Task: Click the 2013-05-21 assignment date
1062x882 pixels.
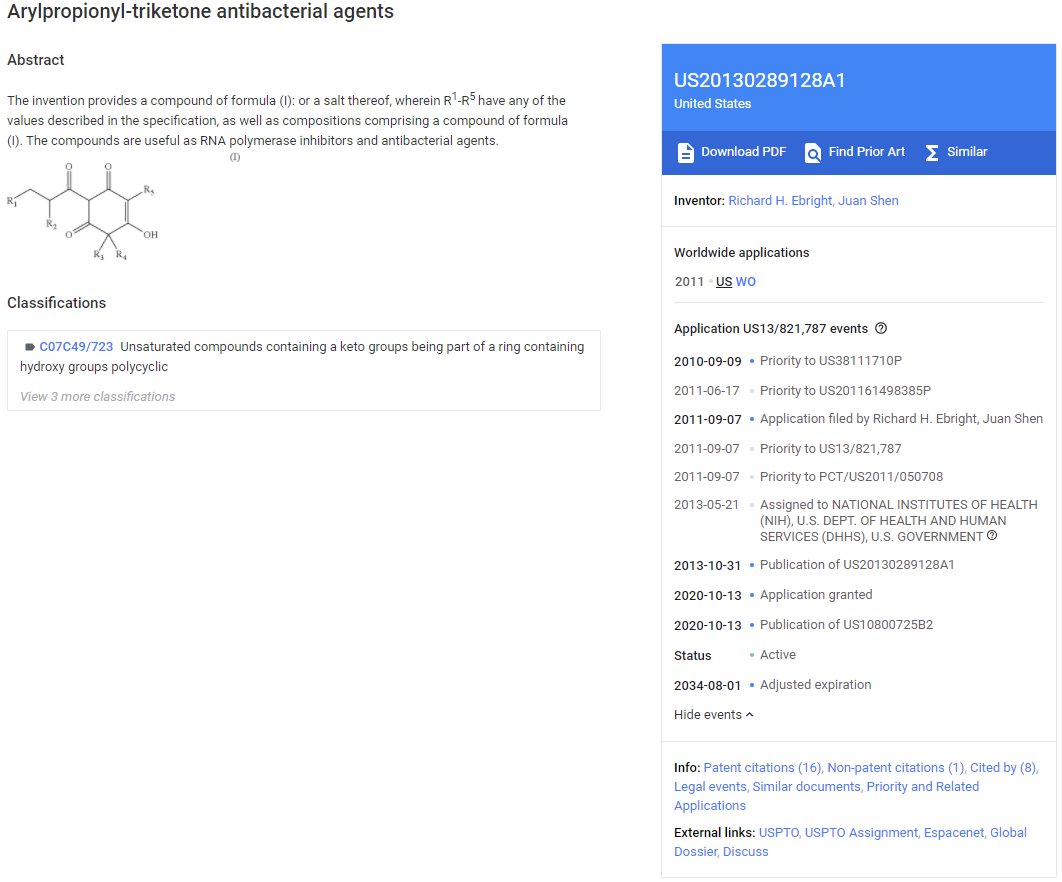Action: (x=706, y=505)
